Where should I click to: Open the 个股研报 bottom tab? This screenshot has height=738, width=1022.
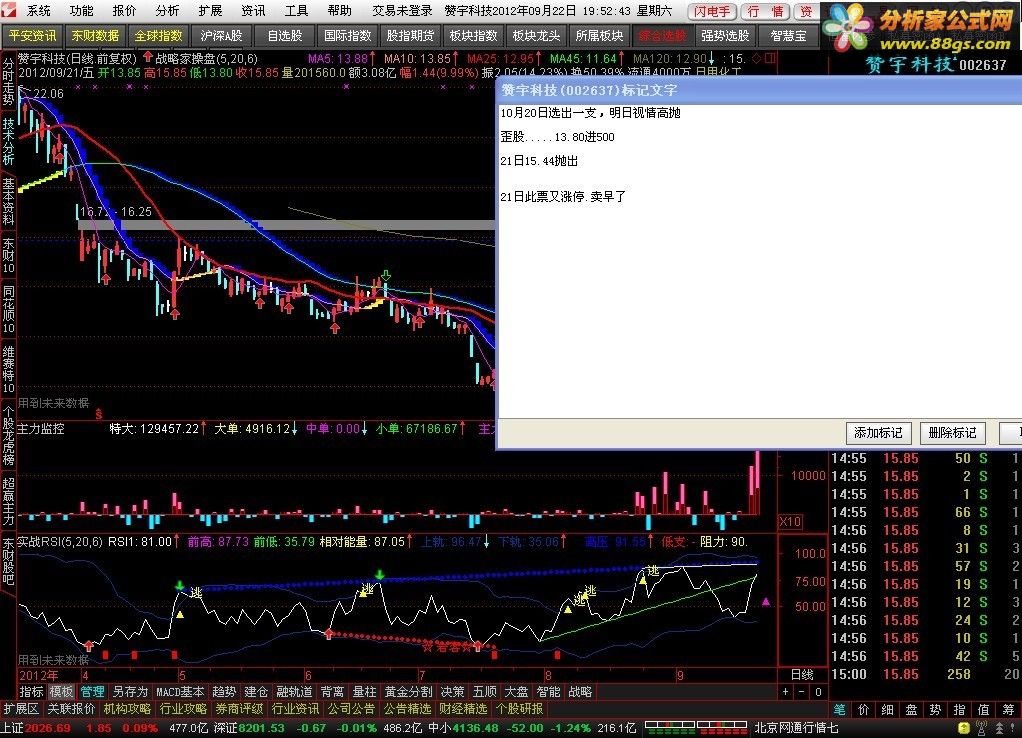(x=519, y=709)
